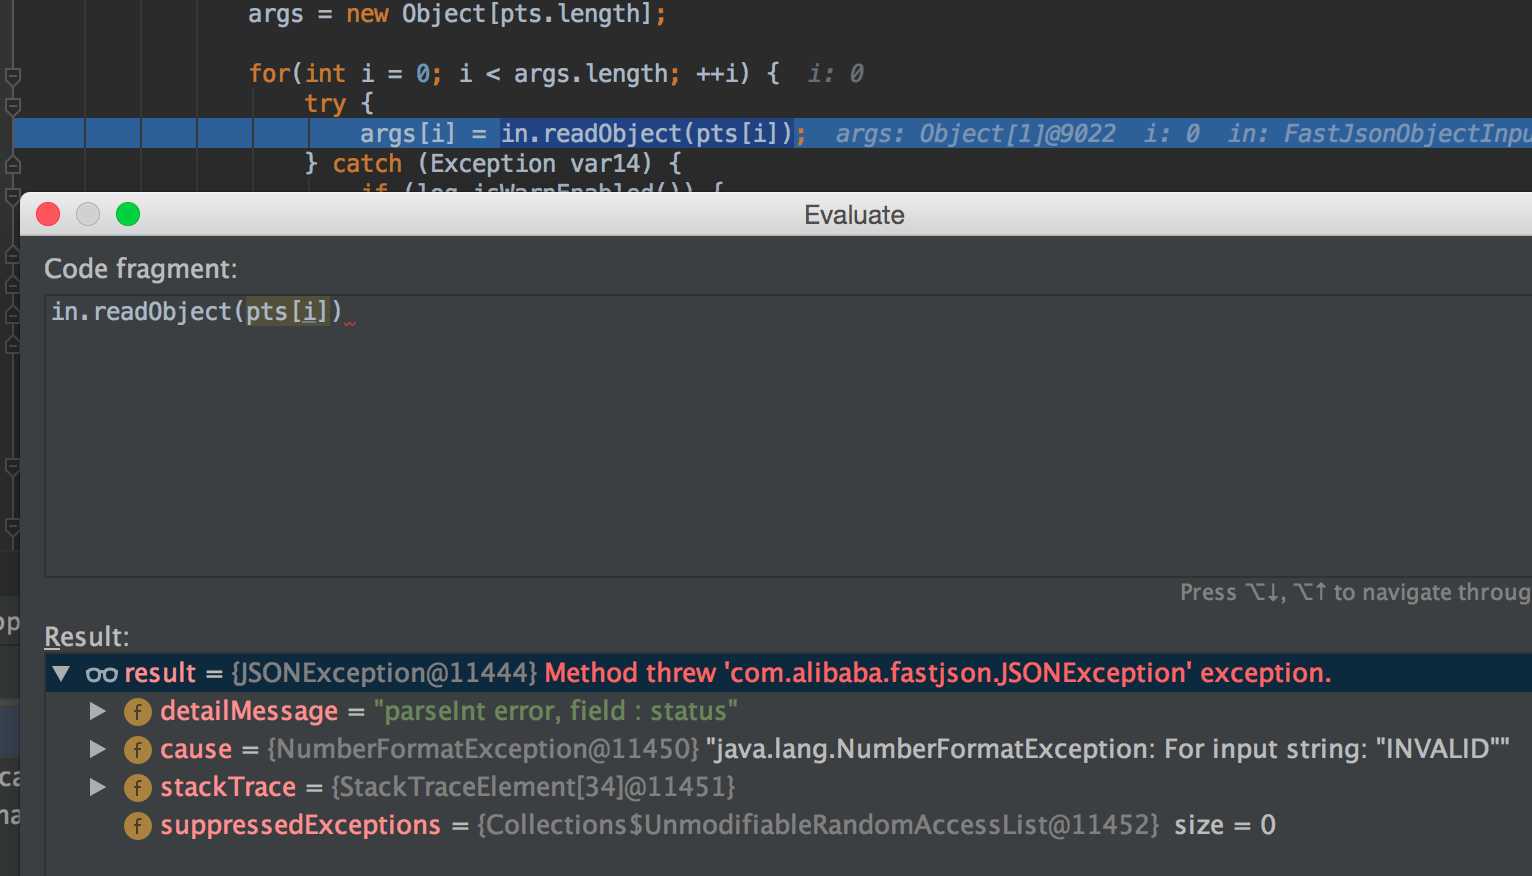Select "parseInt error, field : status" value

[556, 711]
